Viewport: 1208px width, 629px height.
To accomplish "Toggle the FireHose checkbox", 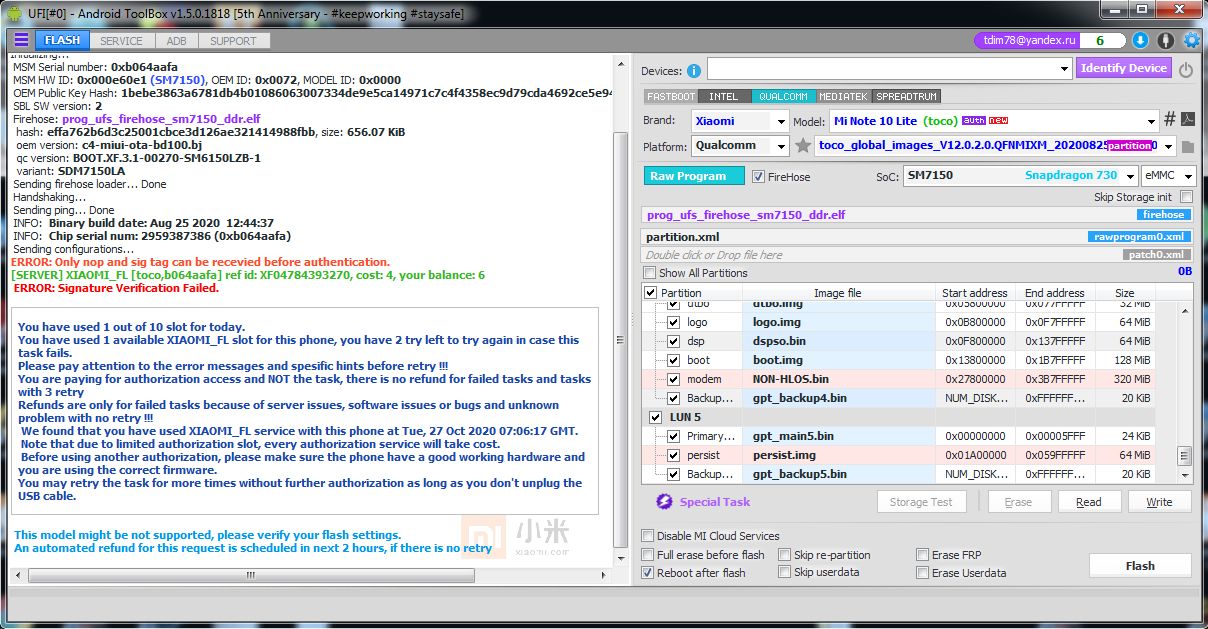I will tap(758, 176).
